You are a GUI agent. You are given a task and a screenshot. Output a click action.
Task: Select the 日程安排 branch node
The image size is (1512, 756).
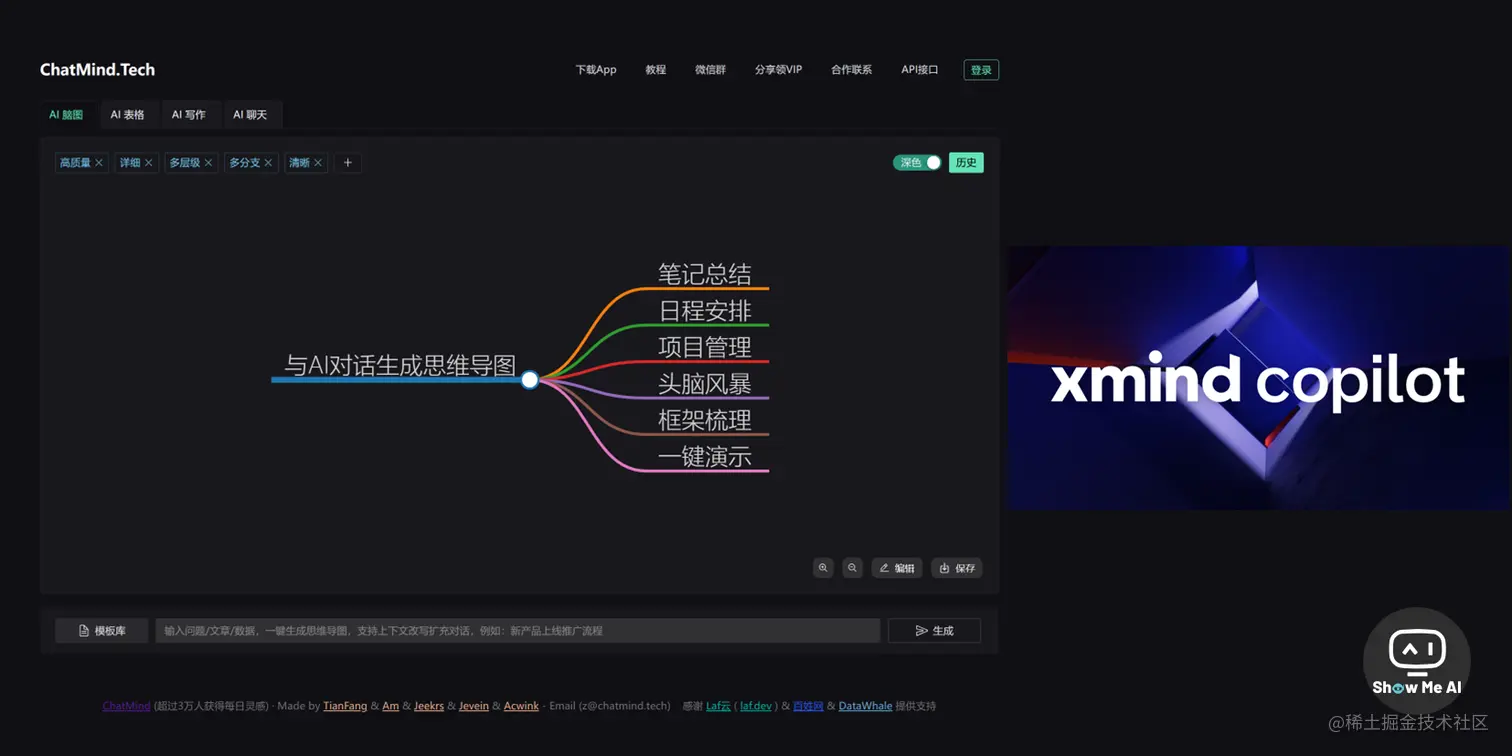tap(705, 311)
